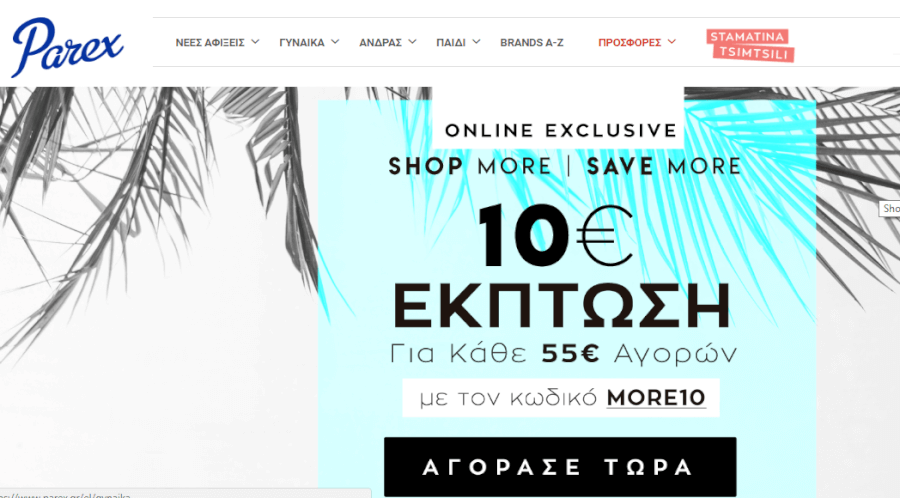
Task: Click the 10€ ΕΚΠΤΩΣΗ banner headline
Action: [561, 267]
